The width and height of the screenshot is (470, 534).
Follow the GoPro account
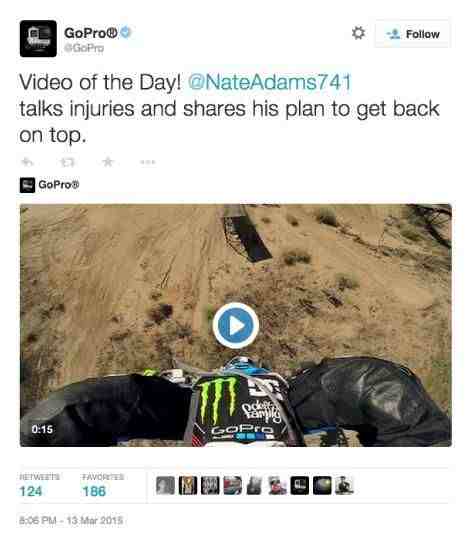pos(413,34)
